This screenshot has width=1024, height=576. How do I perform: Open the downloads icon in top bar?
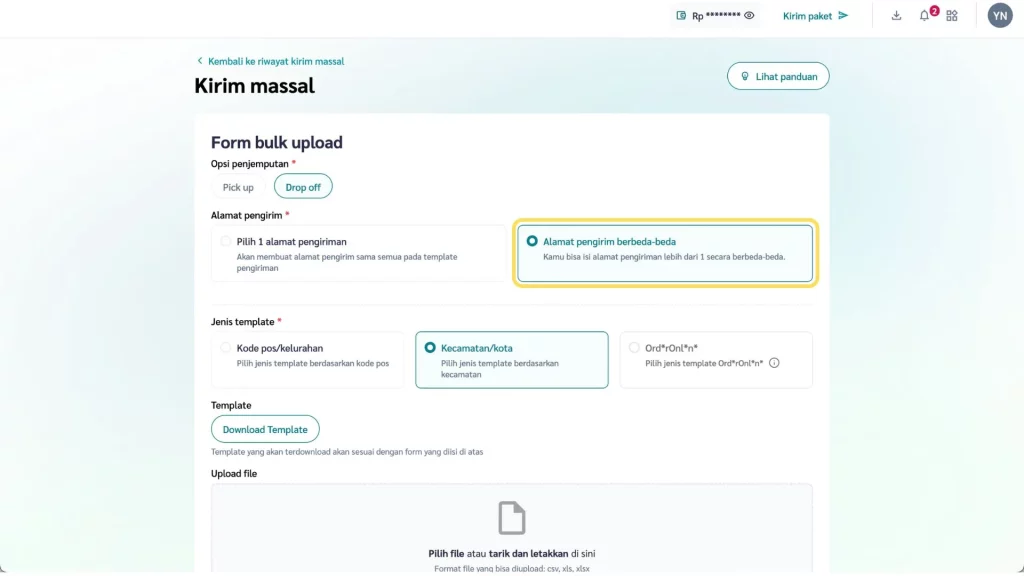point(896,16)
